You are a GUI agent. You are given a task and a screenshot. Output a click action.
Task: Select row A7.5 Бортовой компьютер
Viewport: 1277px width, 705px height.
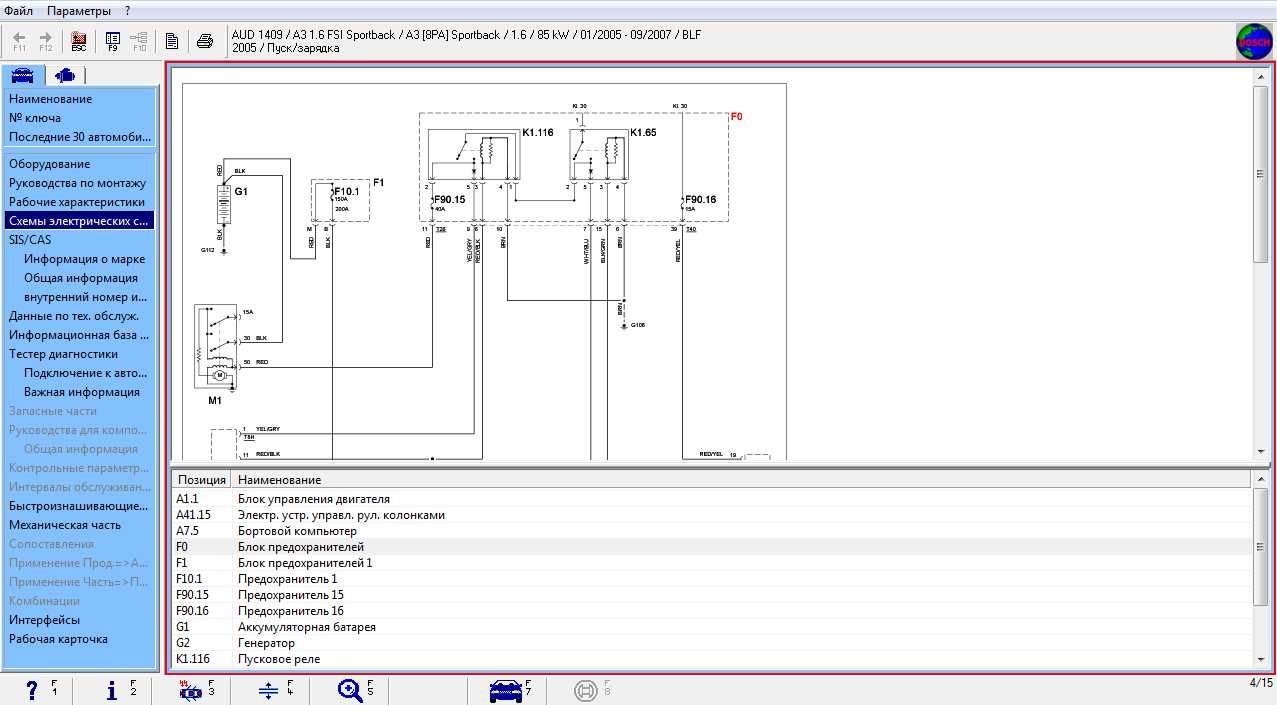point(712,531)
